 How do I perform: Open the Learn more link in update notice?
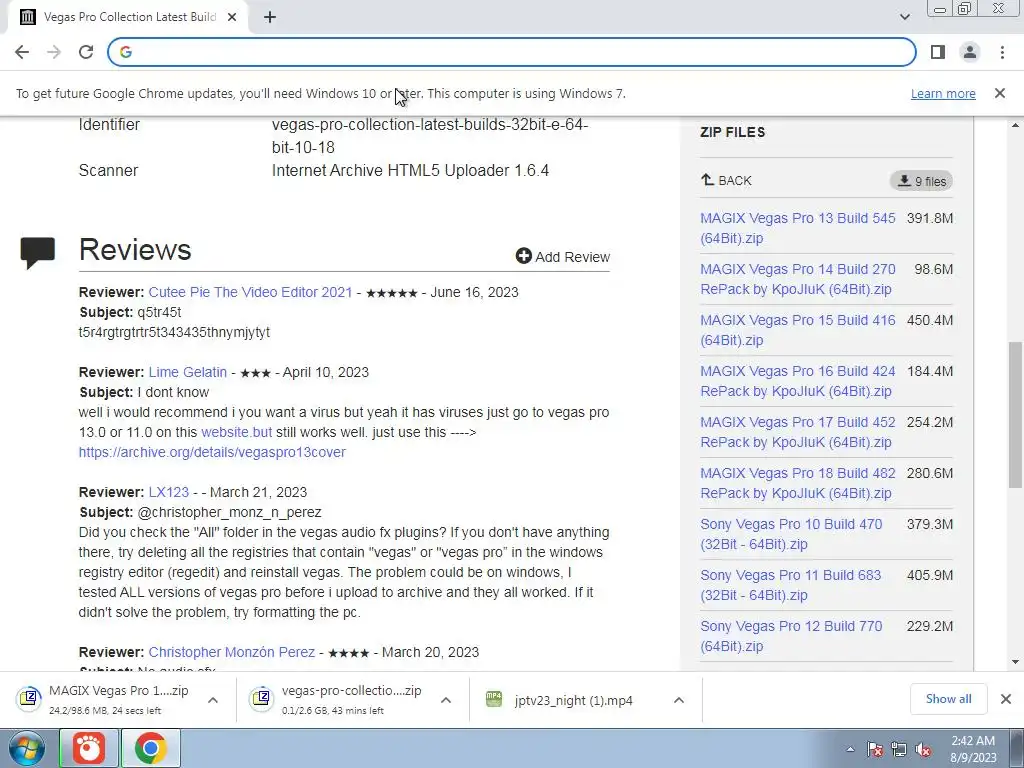(943, 93)
